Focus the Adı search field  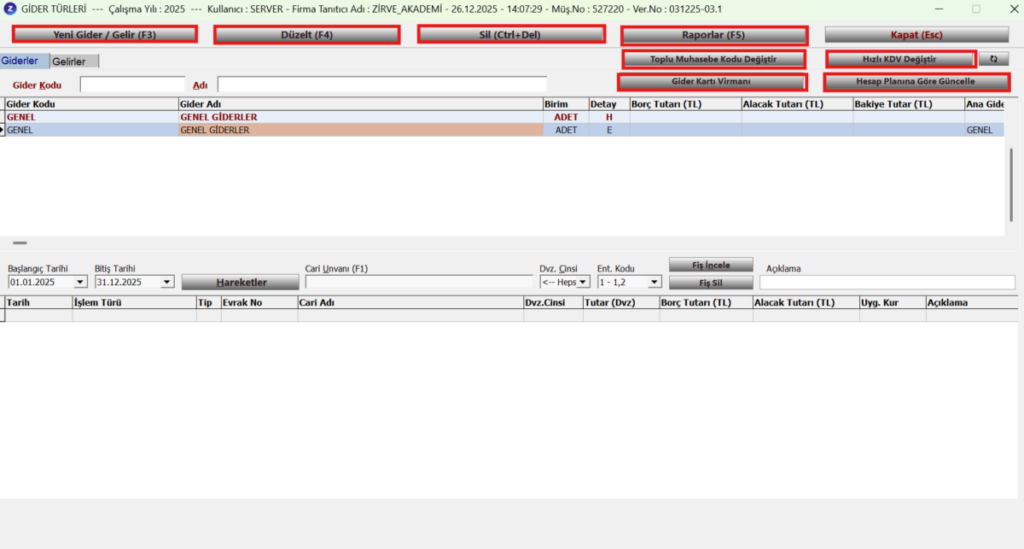tap(382, 85)
